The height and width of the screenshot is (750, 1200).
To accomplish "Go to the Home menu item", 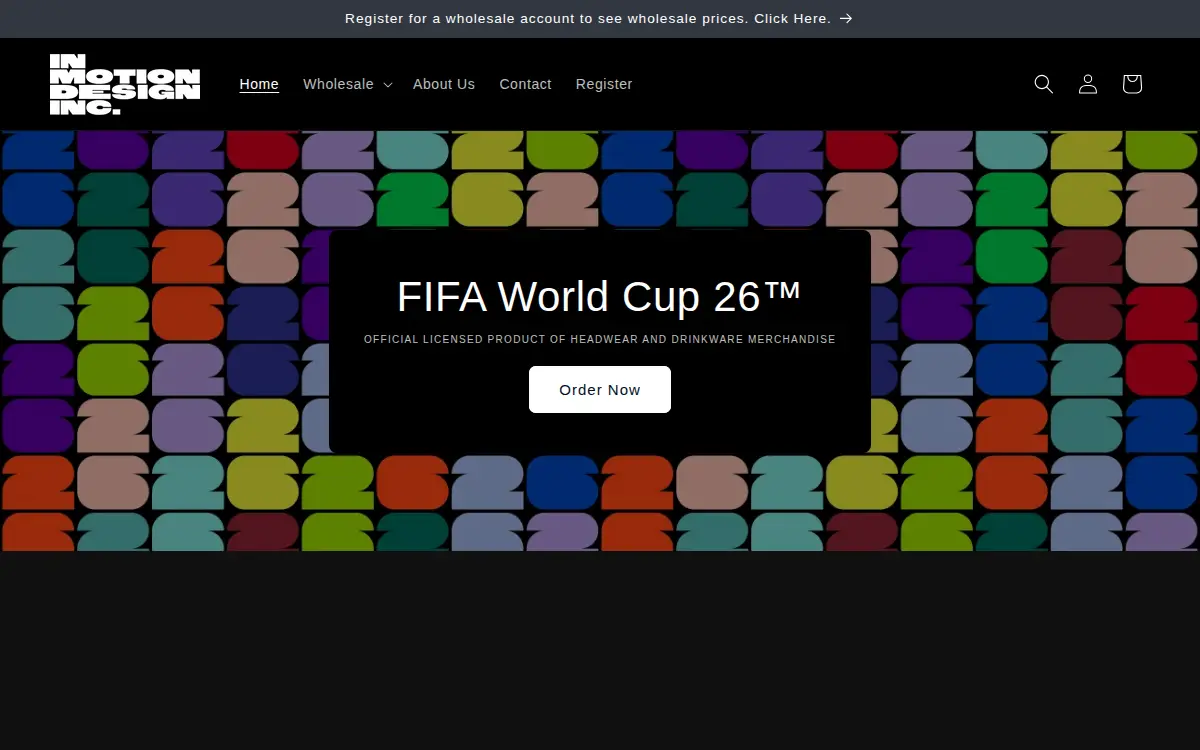I will [x=259, y=84].
